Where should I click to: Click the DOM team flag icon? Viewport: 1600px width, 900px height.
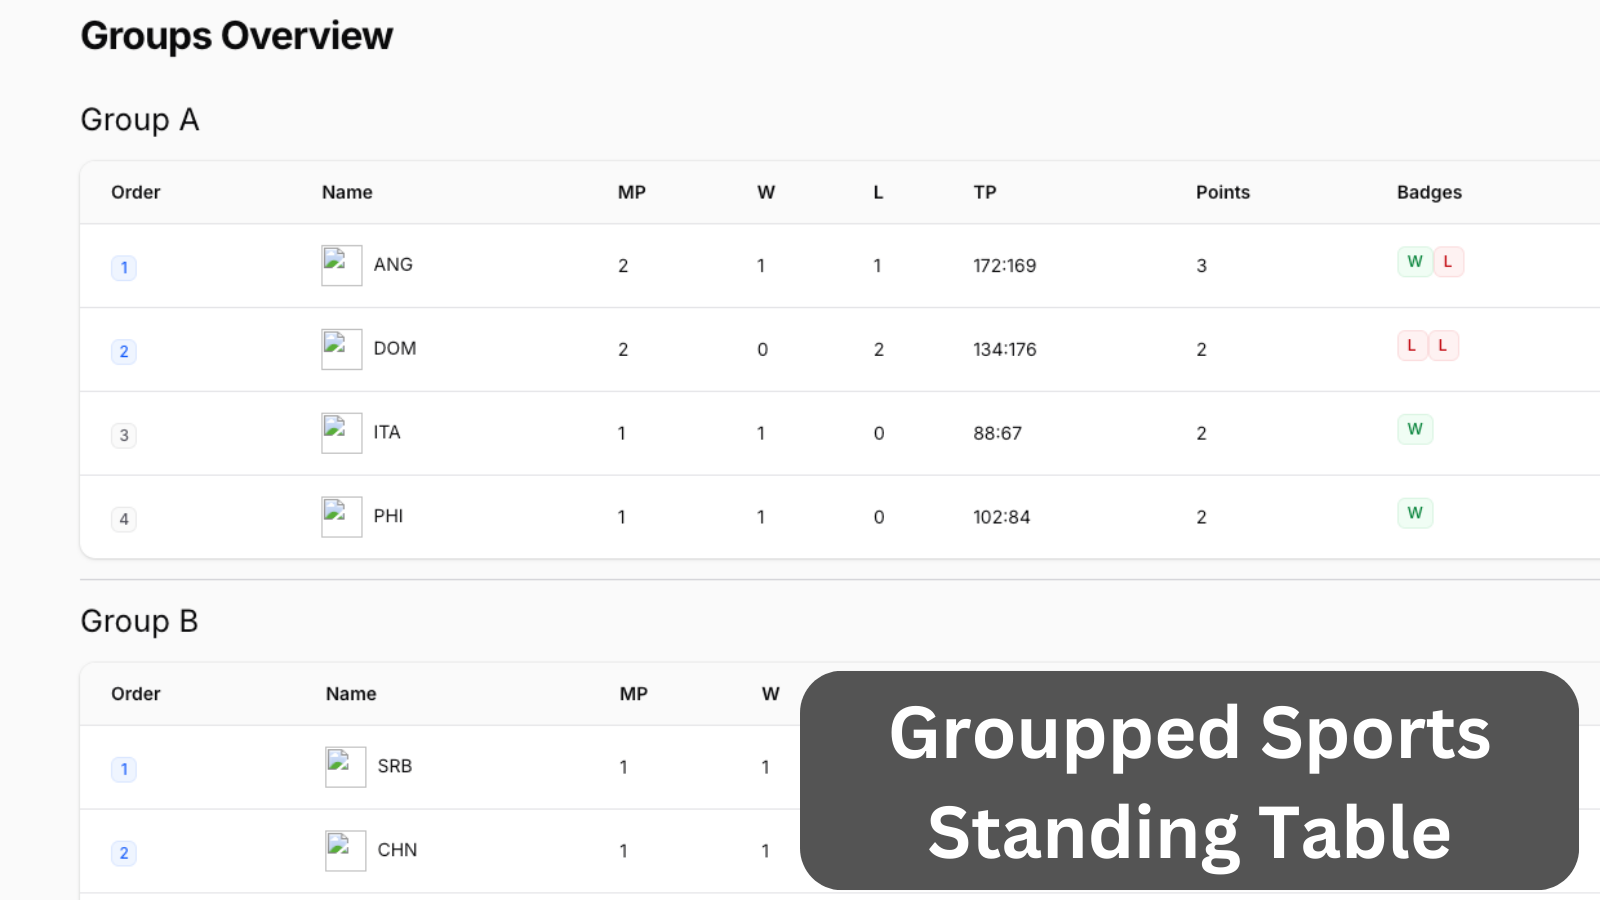[x=341, y=349]
